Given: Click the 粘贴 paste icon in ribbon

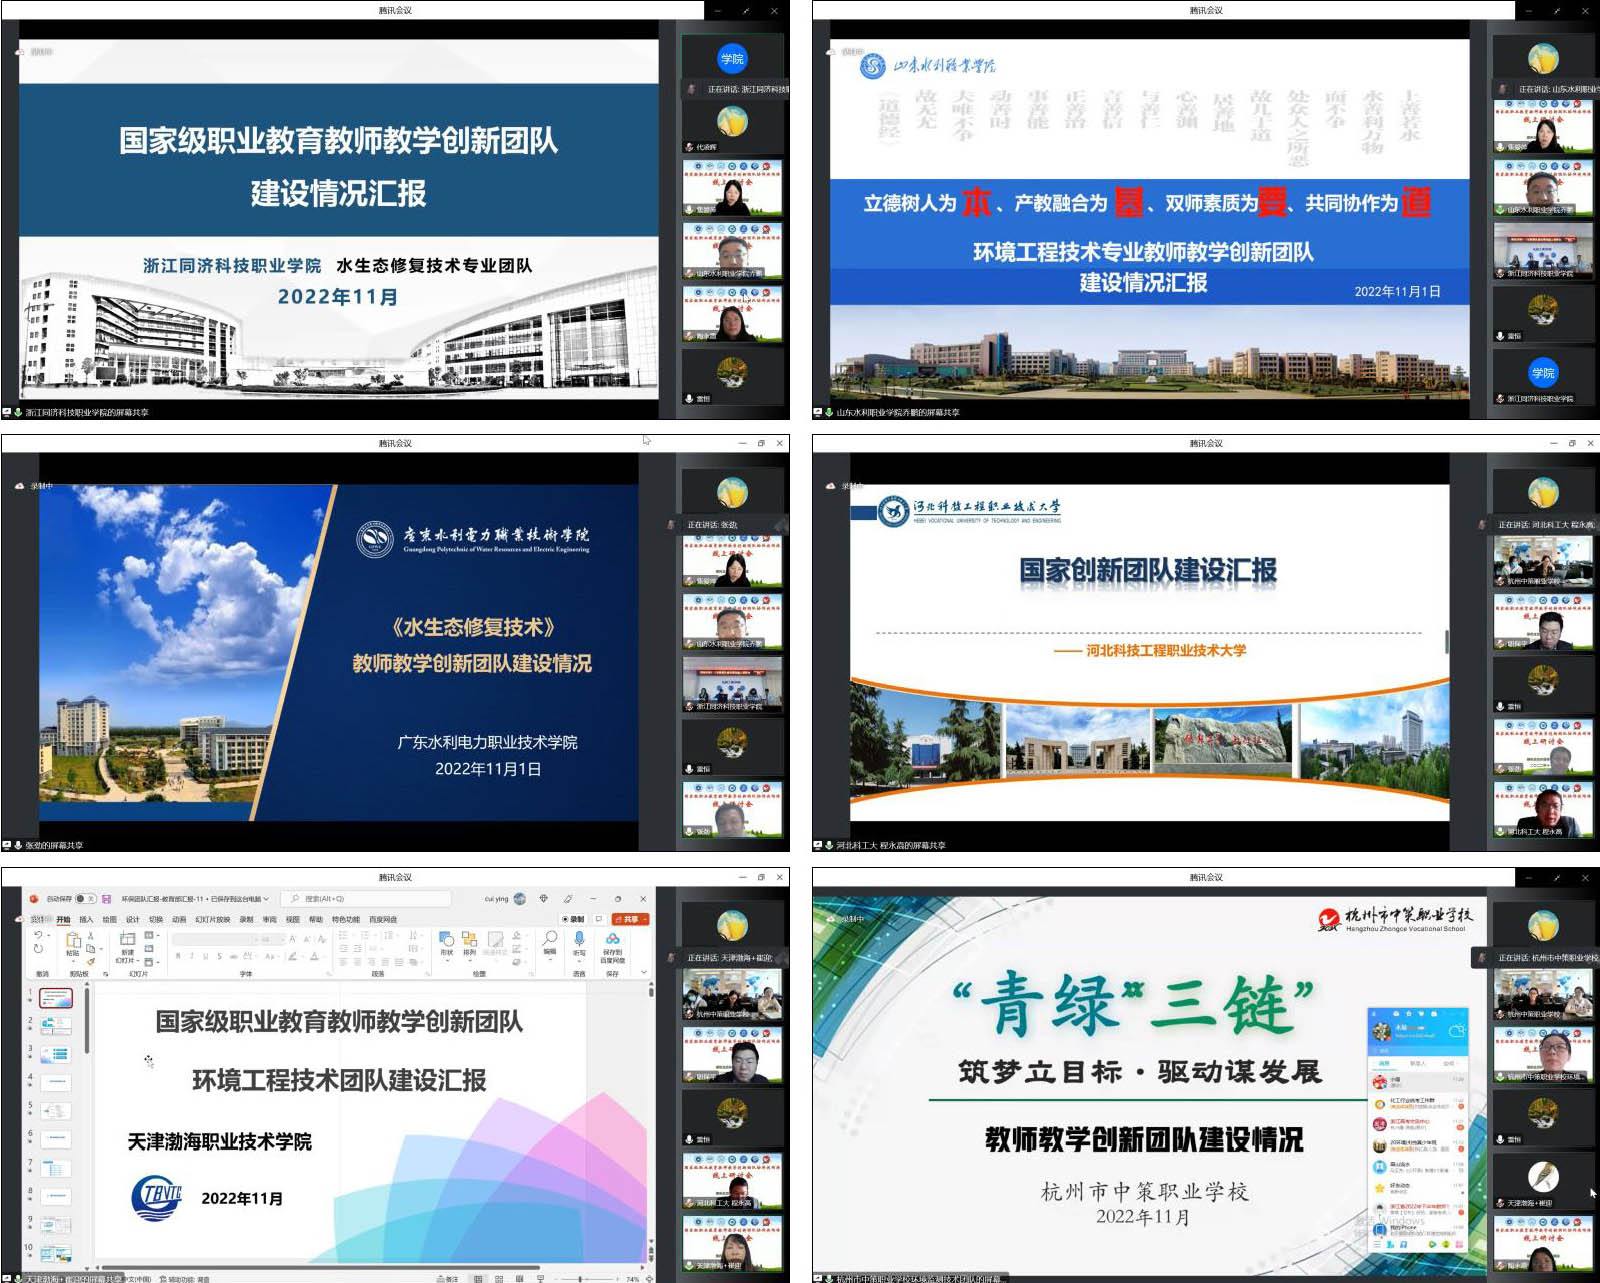Looking at the screenshot, I should (x=73, y=941).
